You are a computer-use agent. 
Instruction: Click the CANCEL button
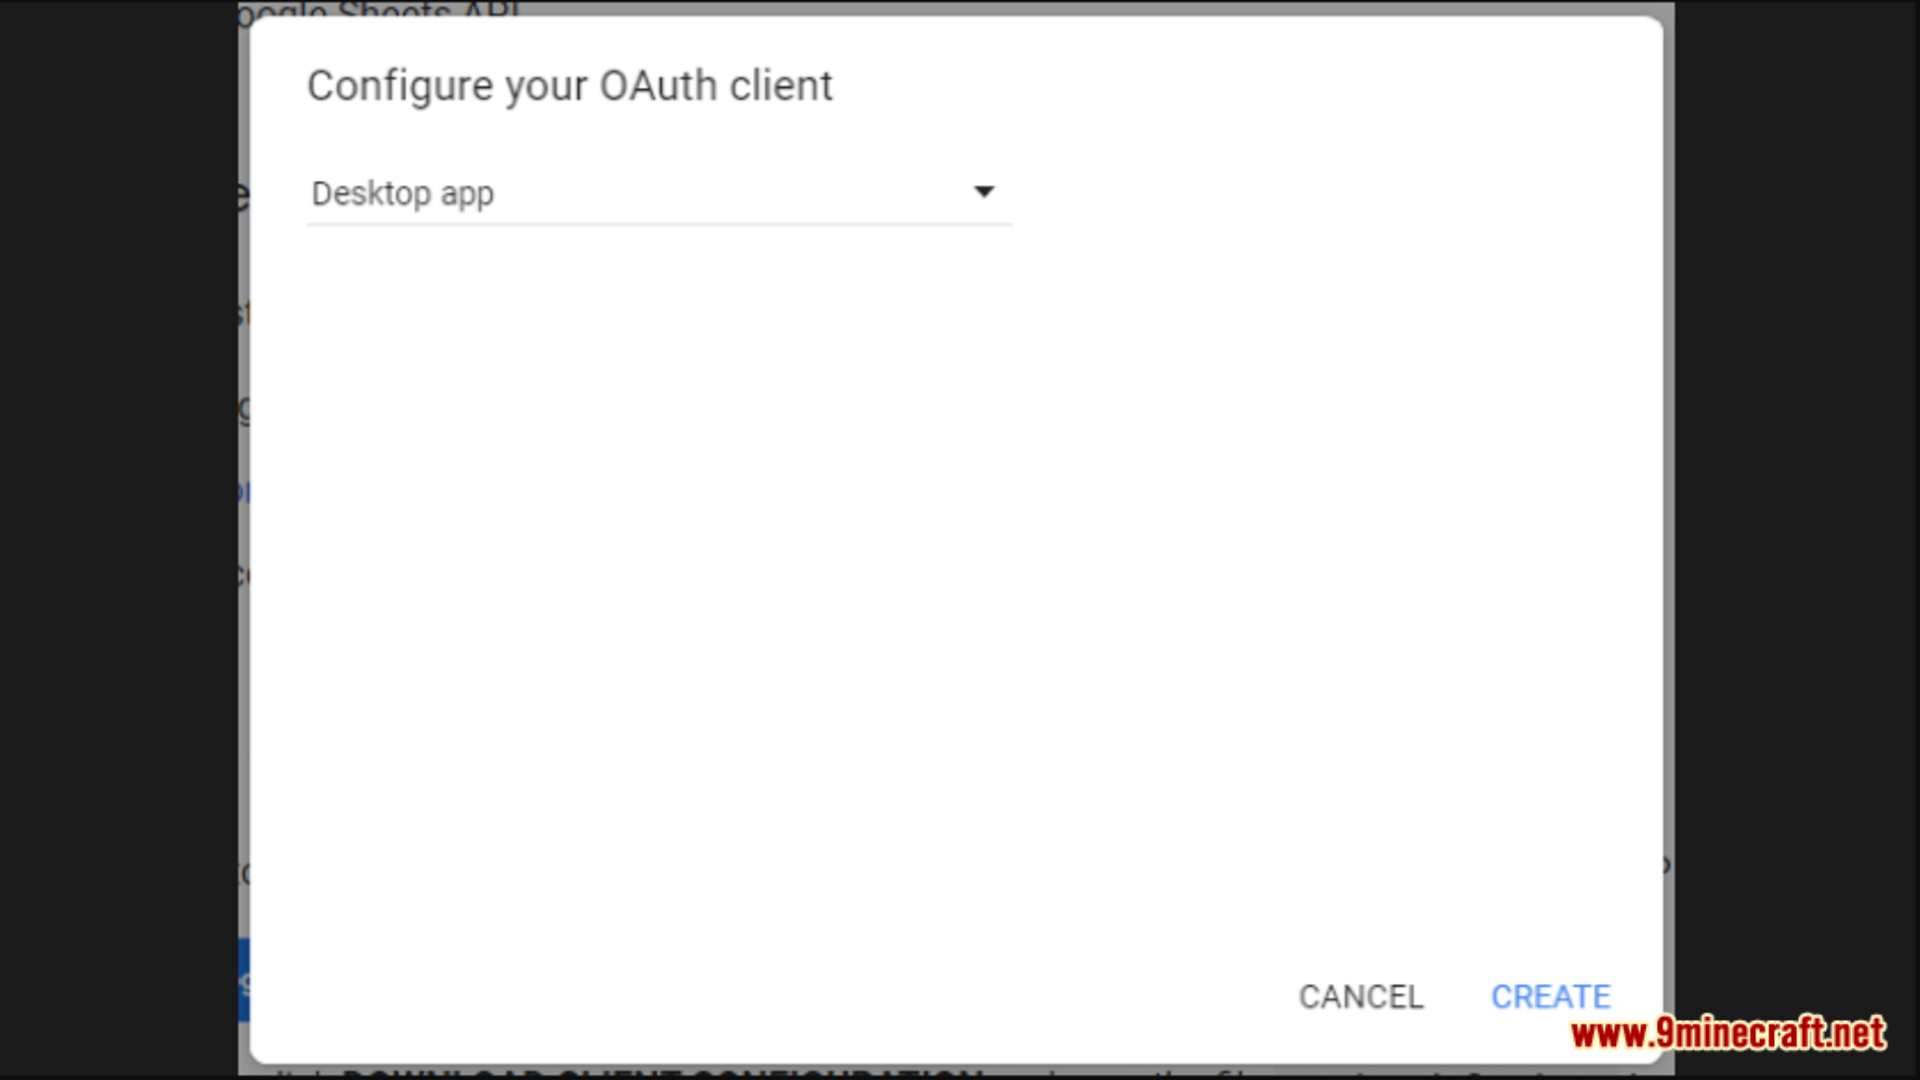point(1361,997)
